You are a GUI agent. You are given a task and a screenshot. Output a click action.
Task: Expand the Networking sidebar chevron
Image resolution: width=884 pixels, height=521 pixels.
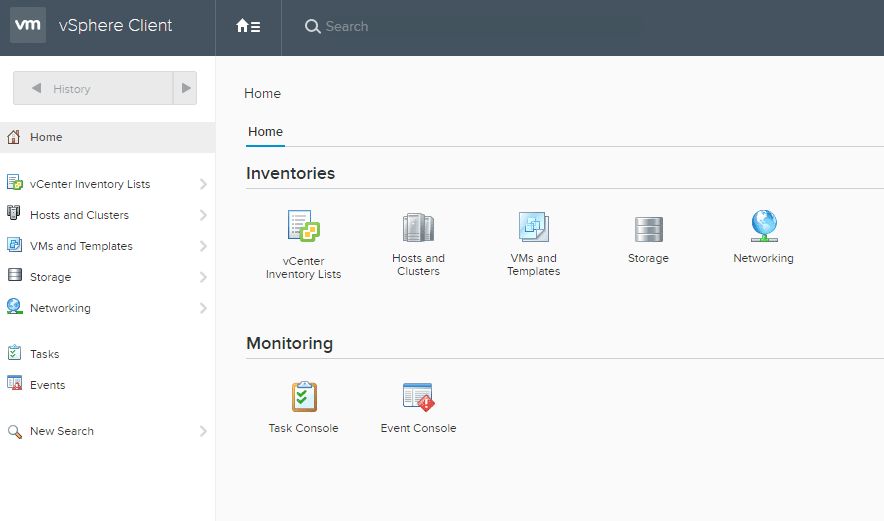[x=204, y=308]
